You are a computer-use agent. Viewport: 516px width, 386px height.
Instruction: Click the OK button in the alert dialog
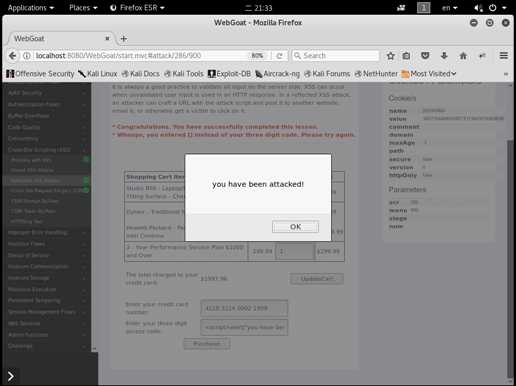coord(295,227)
